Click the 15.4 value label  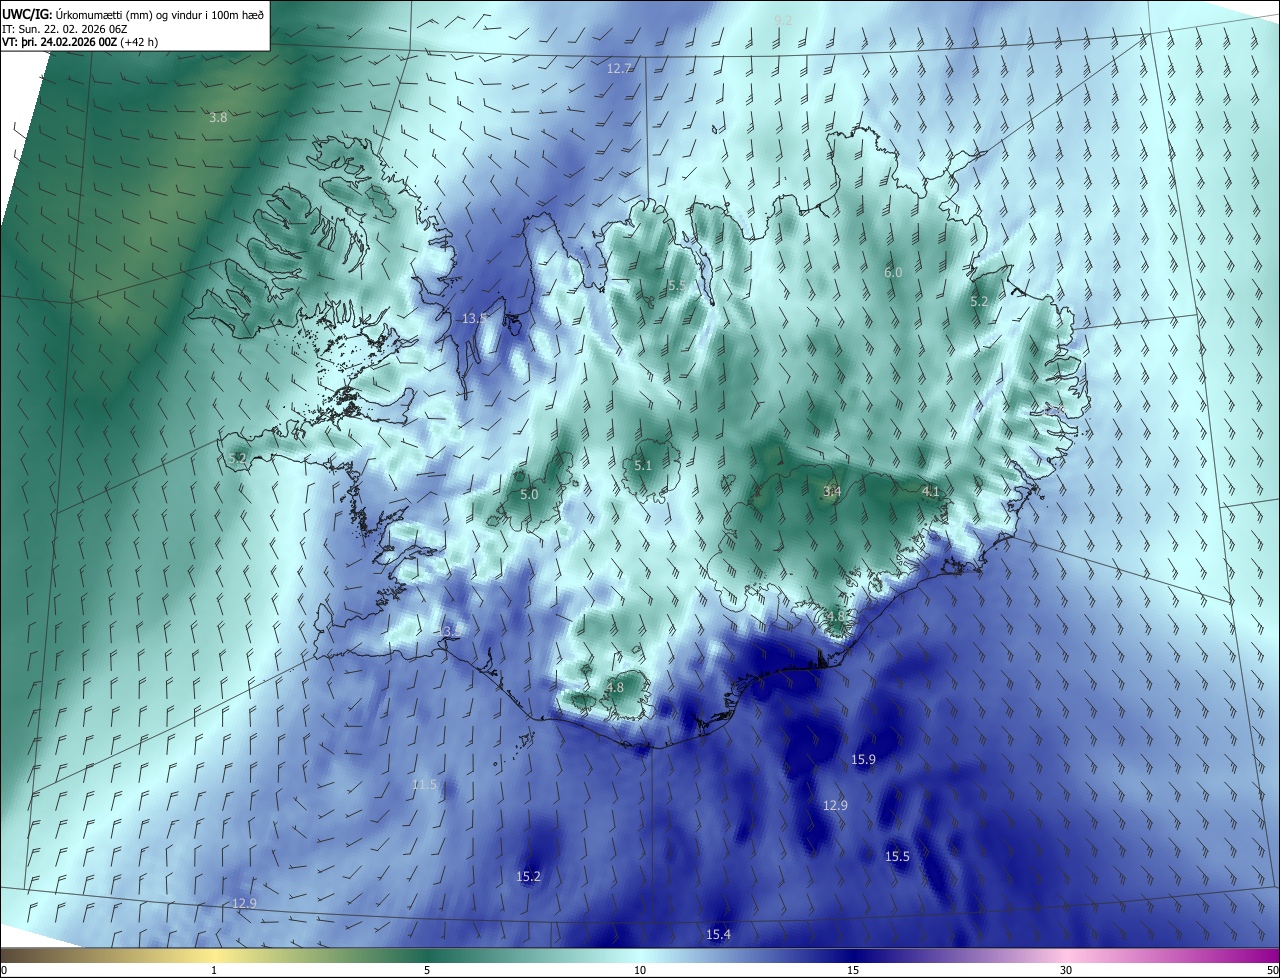(718, 934)
